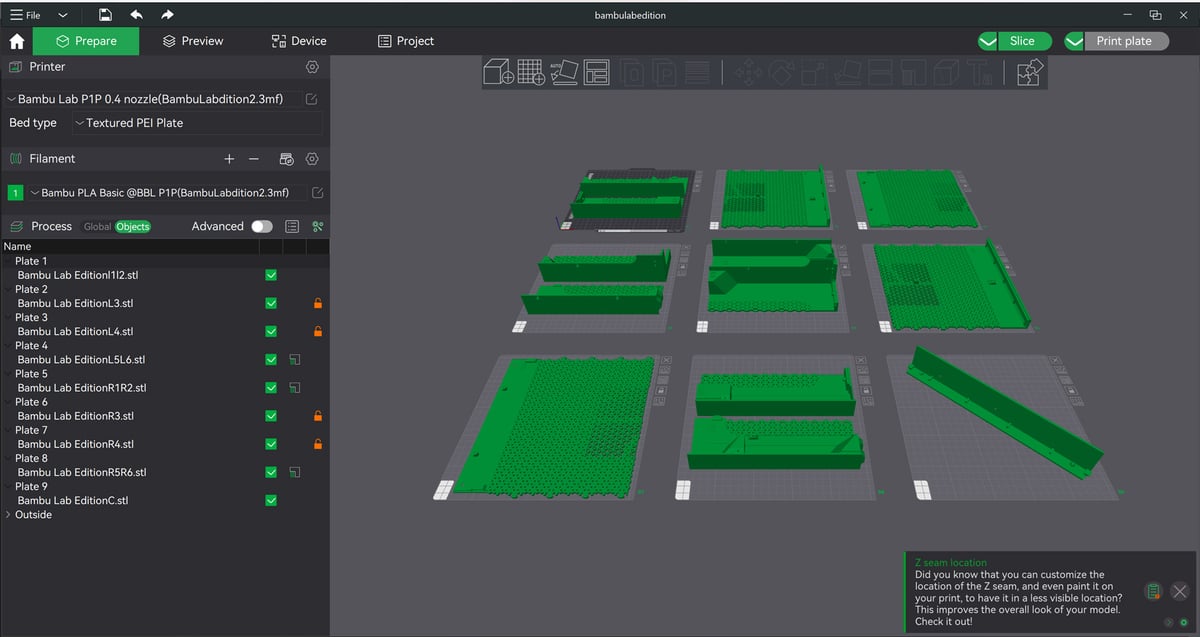The width and height of the screenshot is (1200, 637).
Task: Select the Scale tool in toolbar
Action: pyautogui.click(x=814, y=72)
